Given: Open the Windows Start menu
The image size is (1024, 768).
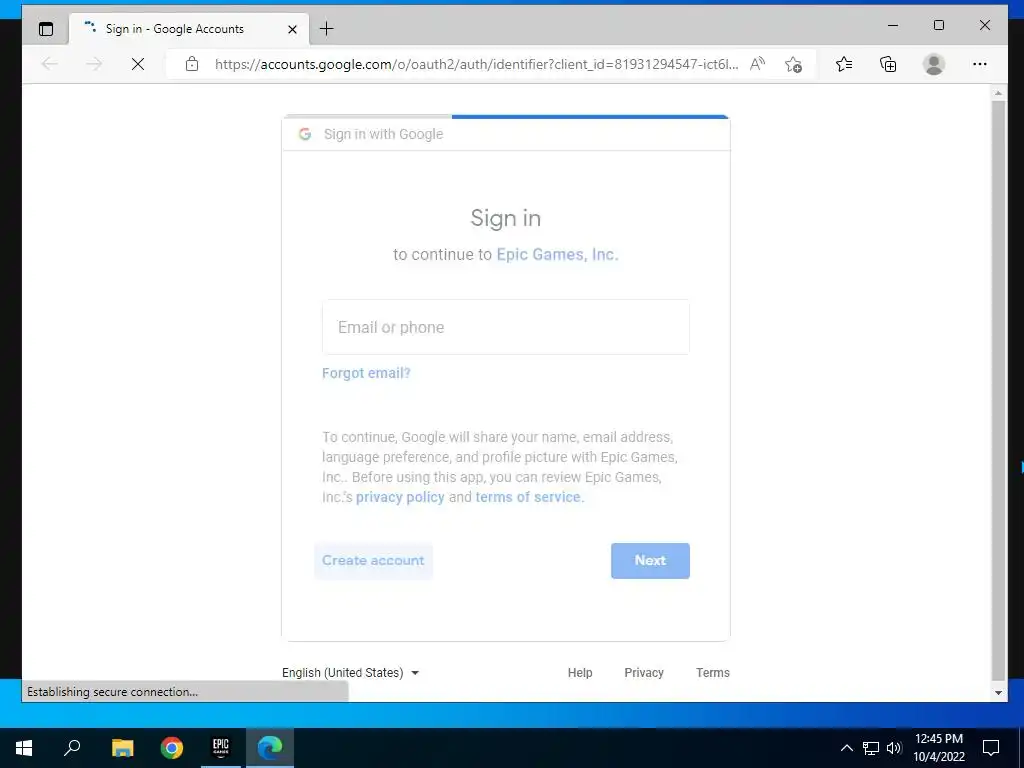Looking at the screenshot, I should (x=24, y=748).
